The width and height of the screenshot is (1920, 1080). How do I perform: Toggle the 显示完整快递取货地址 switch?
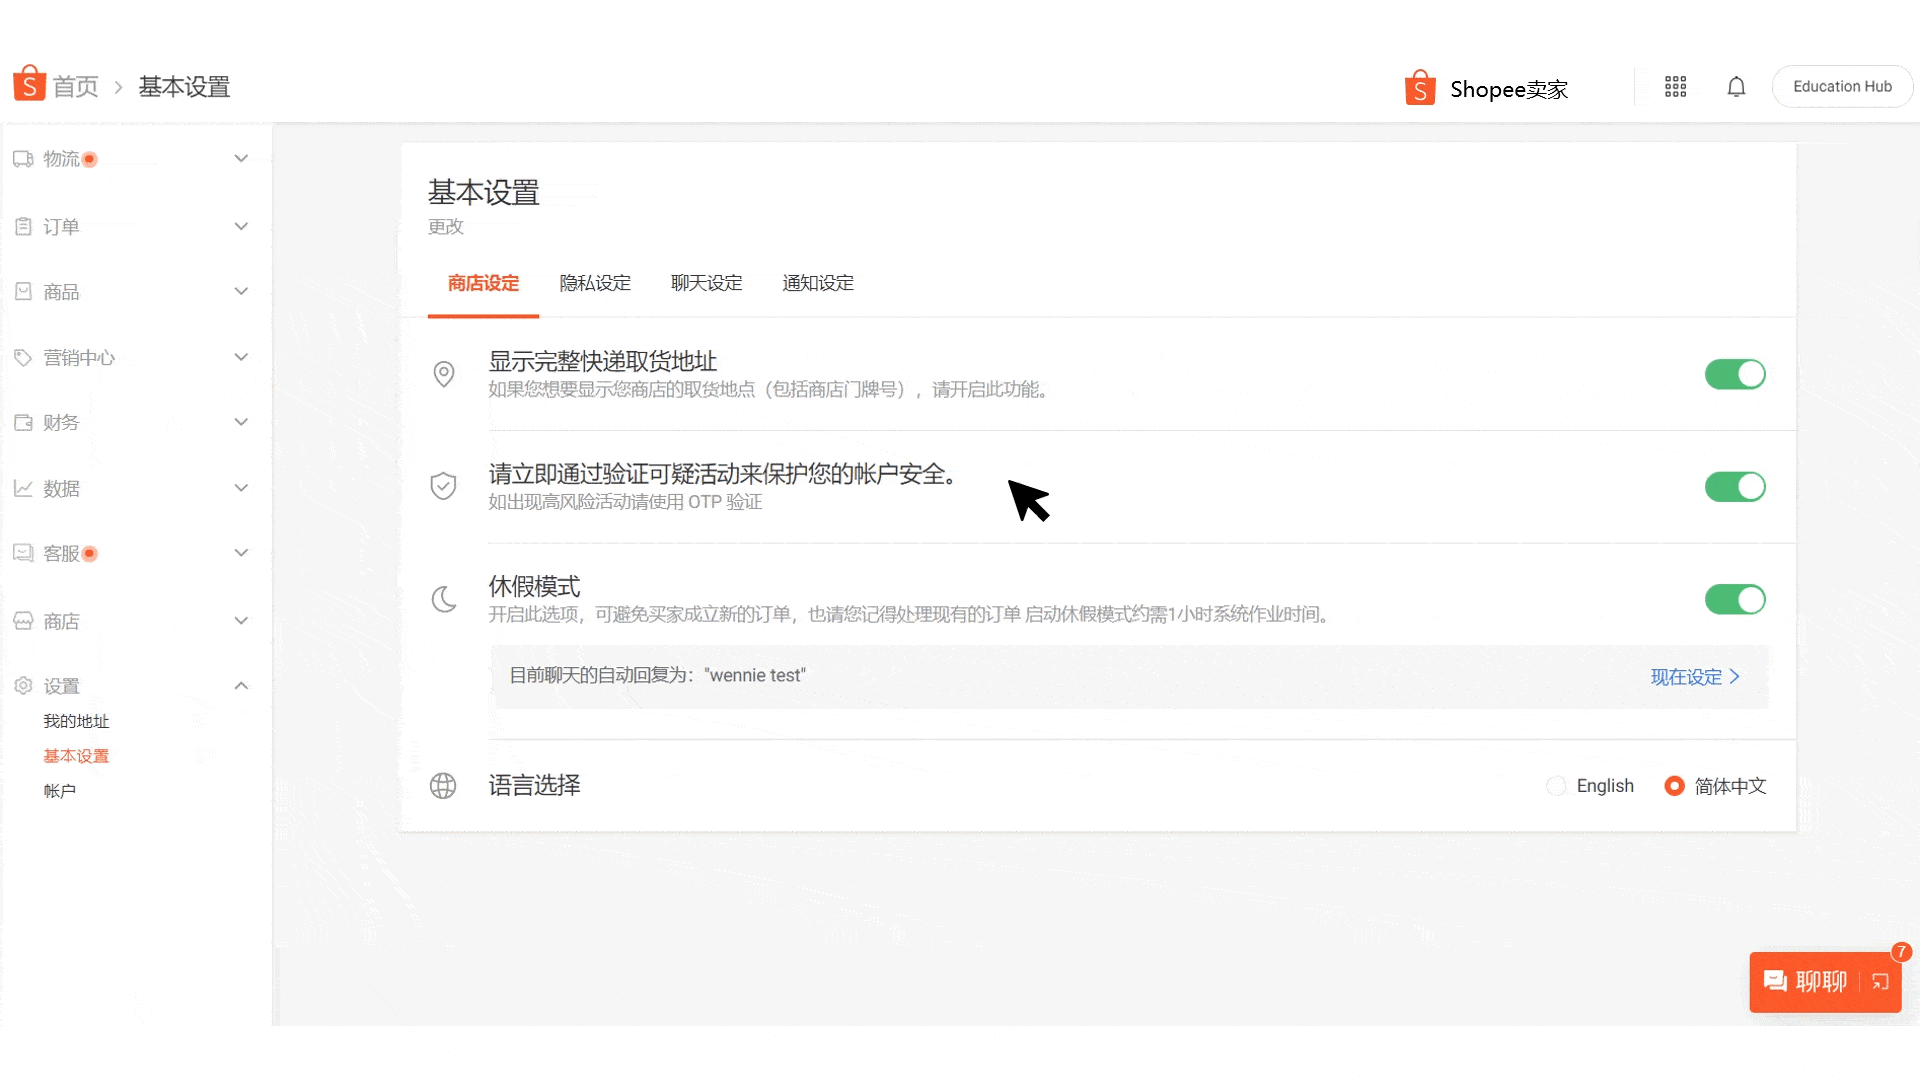pos(1734,375)
